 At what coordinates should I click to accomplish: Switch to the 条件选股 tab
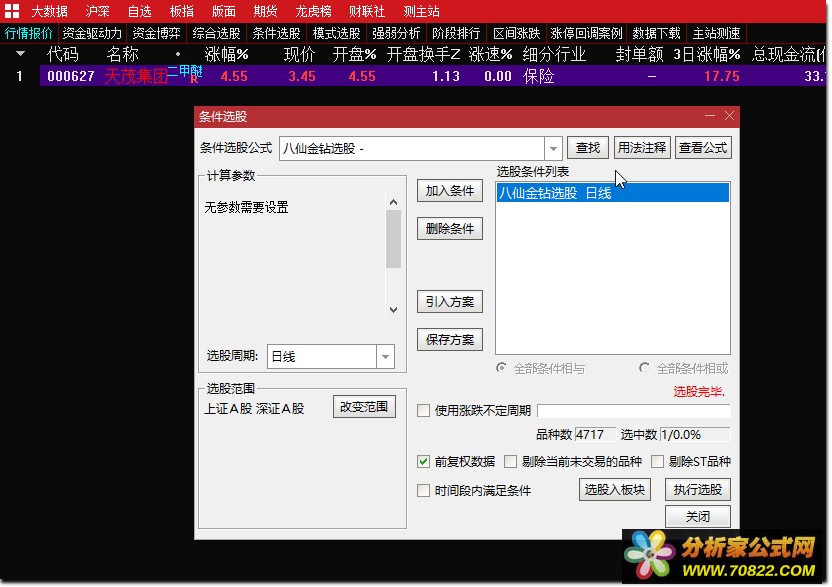(x=276, y=33)
